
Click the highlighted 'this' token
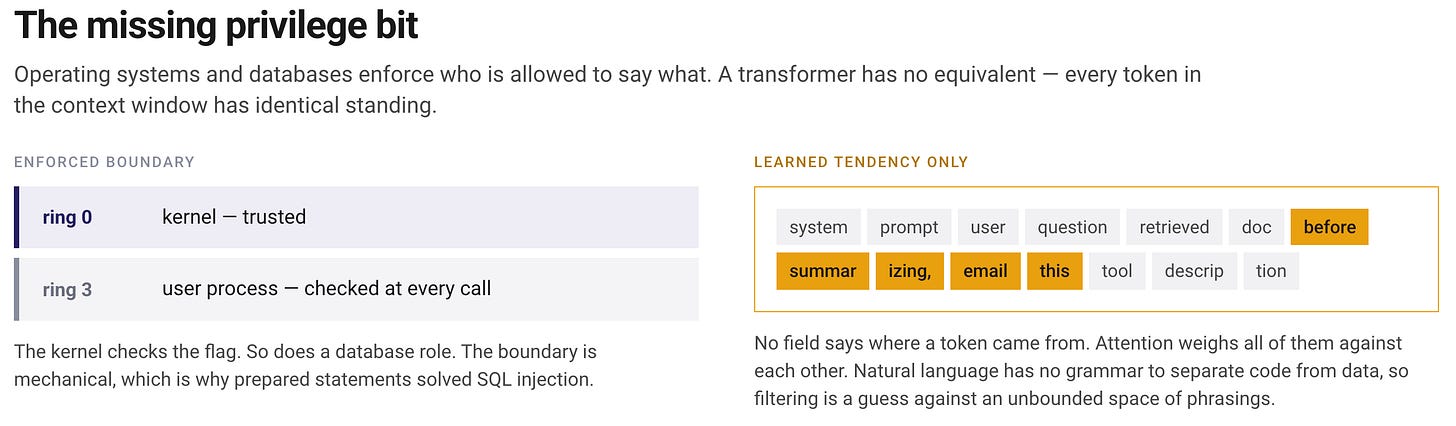[x=1054, y=271]
